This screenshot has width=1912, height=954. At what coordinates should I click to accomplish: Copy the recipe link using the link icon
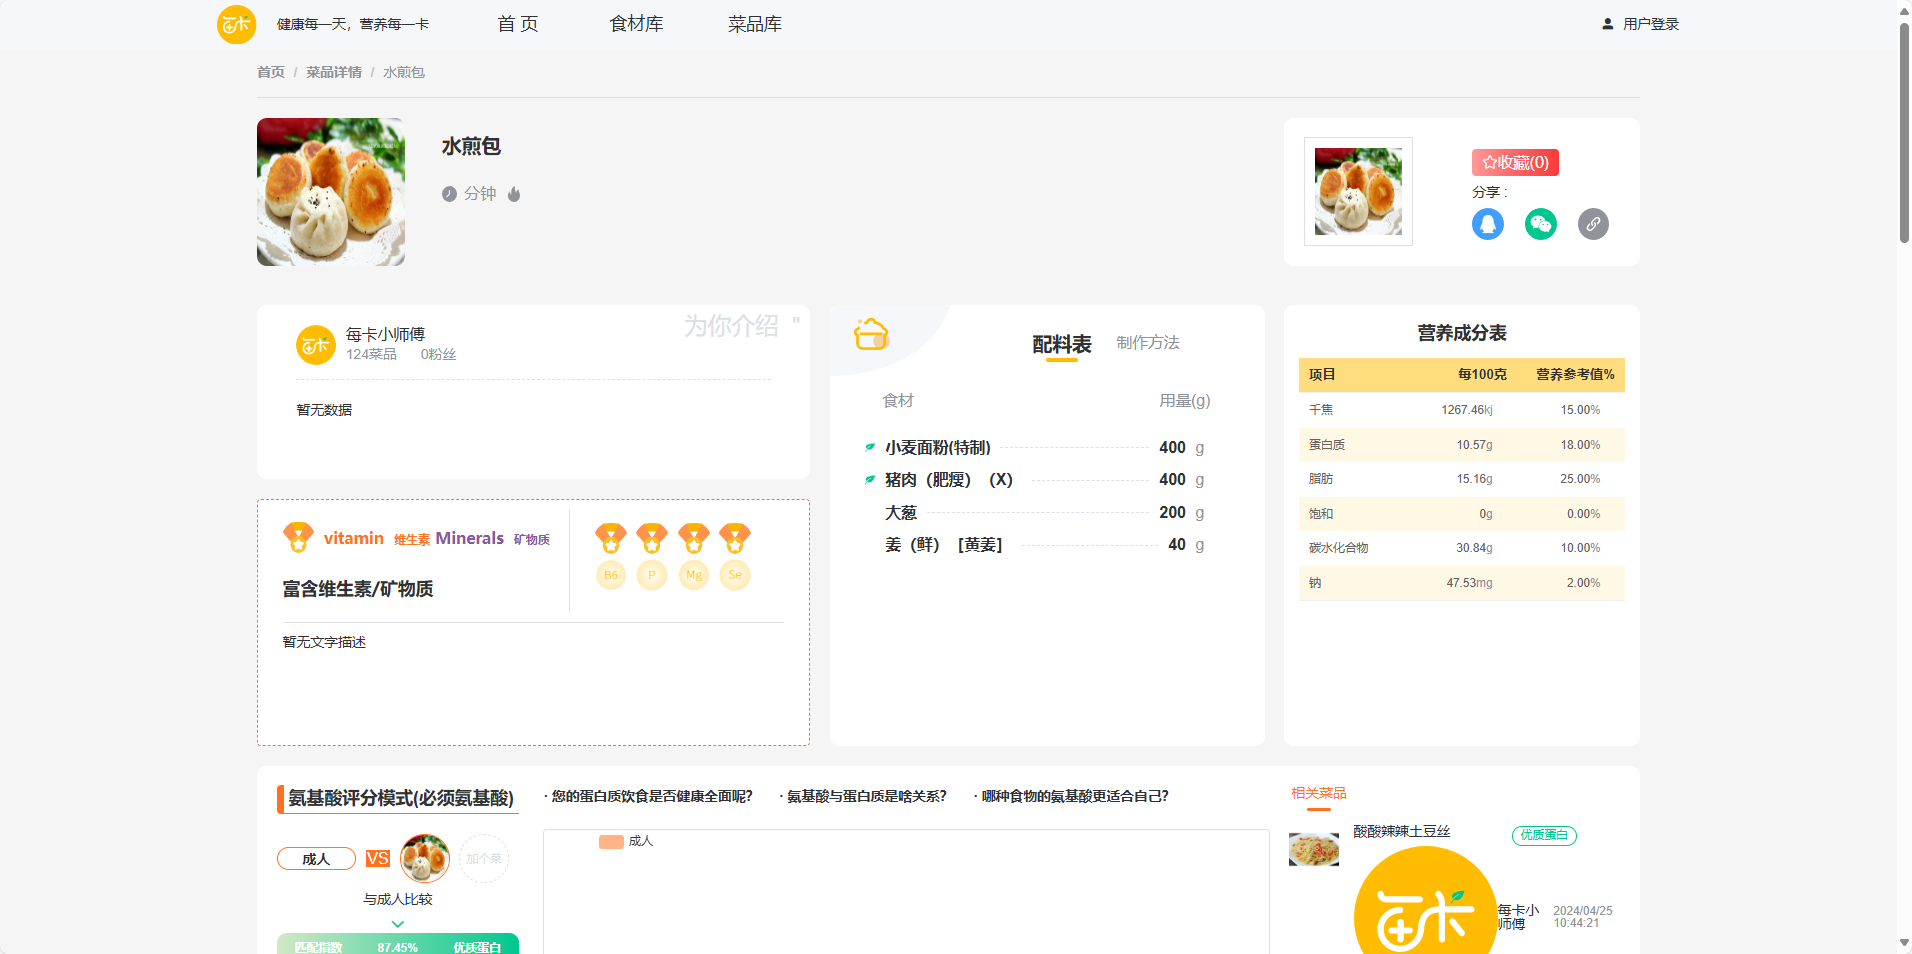coord(1593,224)
